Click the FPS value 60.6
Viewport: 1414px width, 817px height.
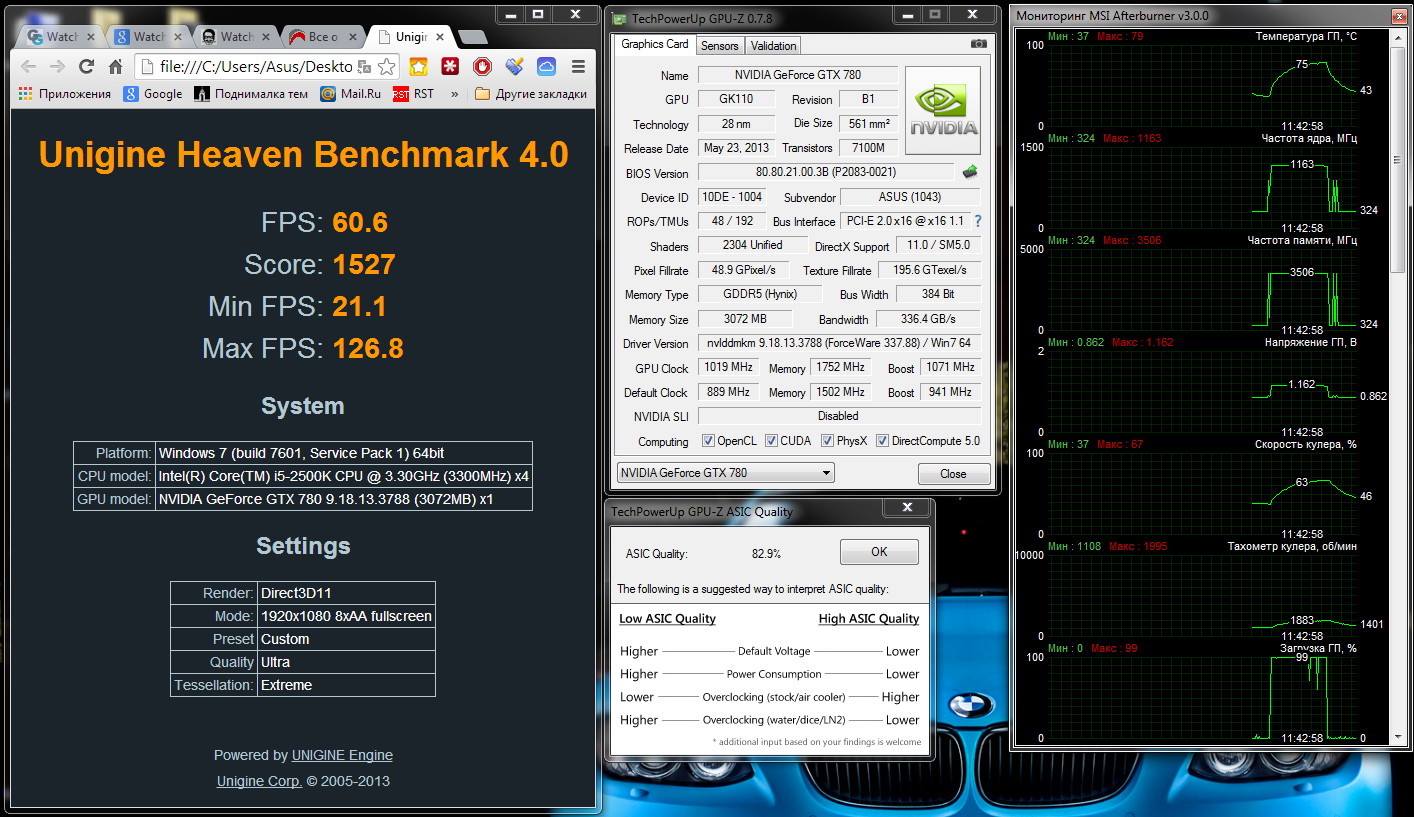(360, 222)
